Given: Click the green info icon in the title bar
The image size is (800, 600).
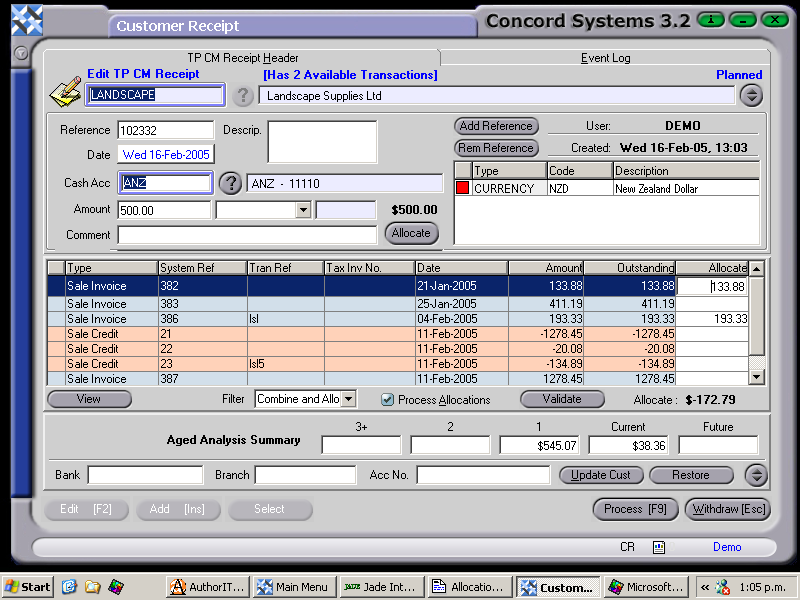Looking at the screenshot, I should click(710, 19).
